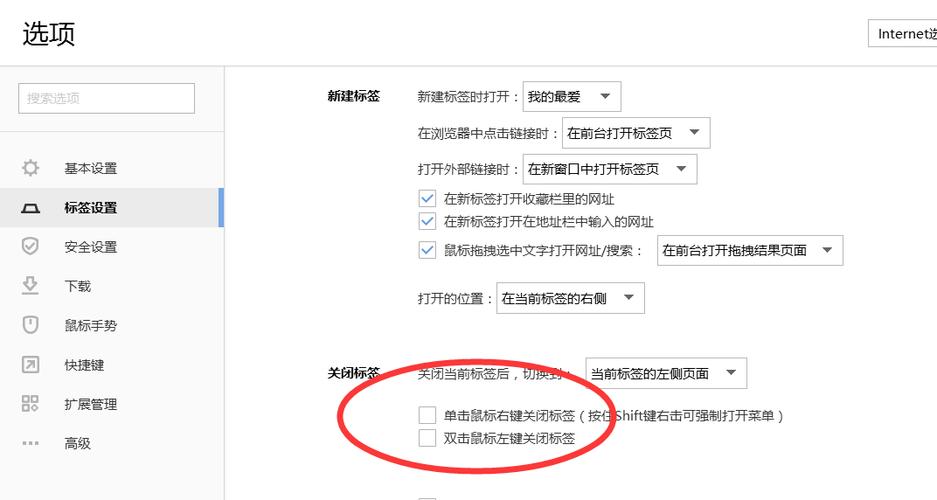Screen dimensions: 937x500
Task: Click the gear icon for 基本设置
Action: [30, 168]
